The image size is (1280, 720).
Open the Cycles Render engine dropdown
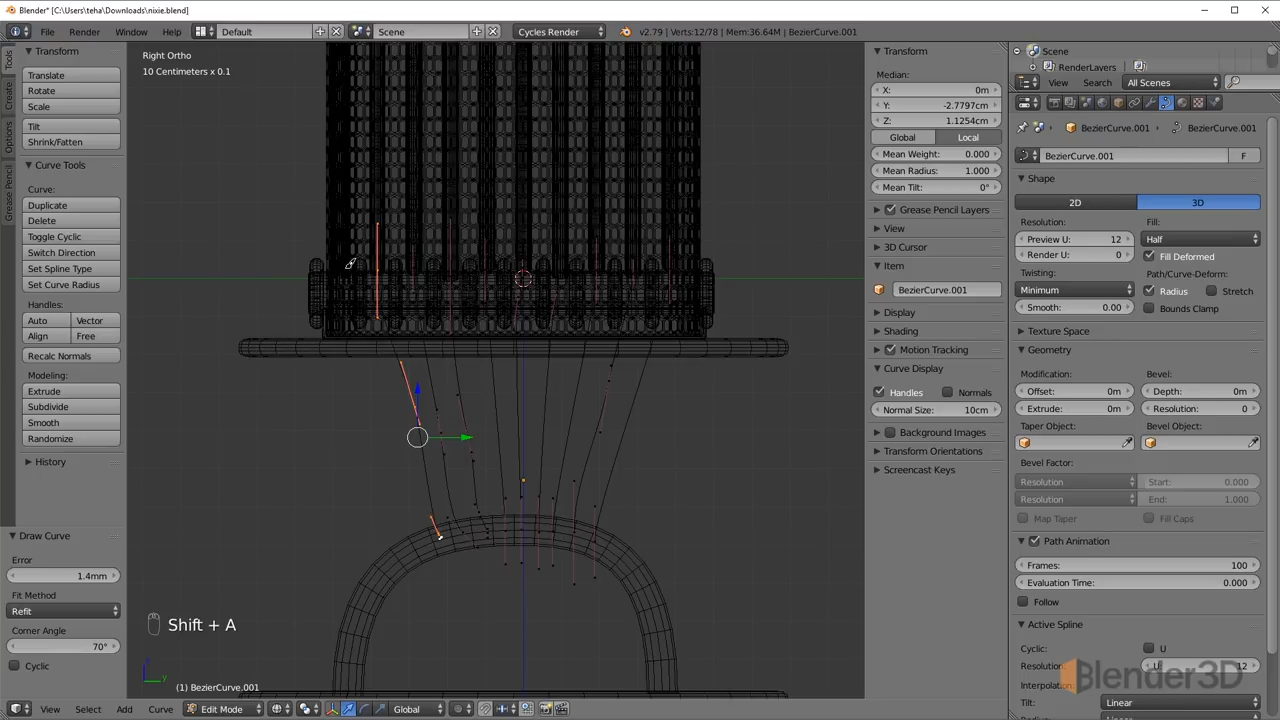click(x=559, y=32)
